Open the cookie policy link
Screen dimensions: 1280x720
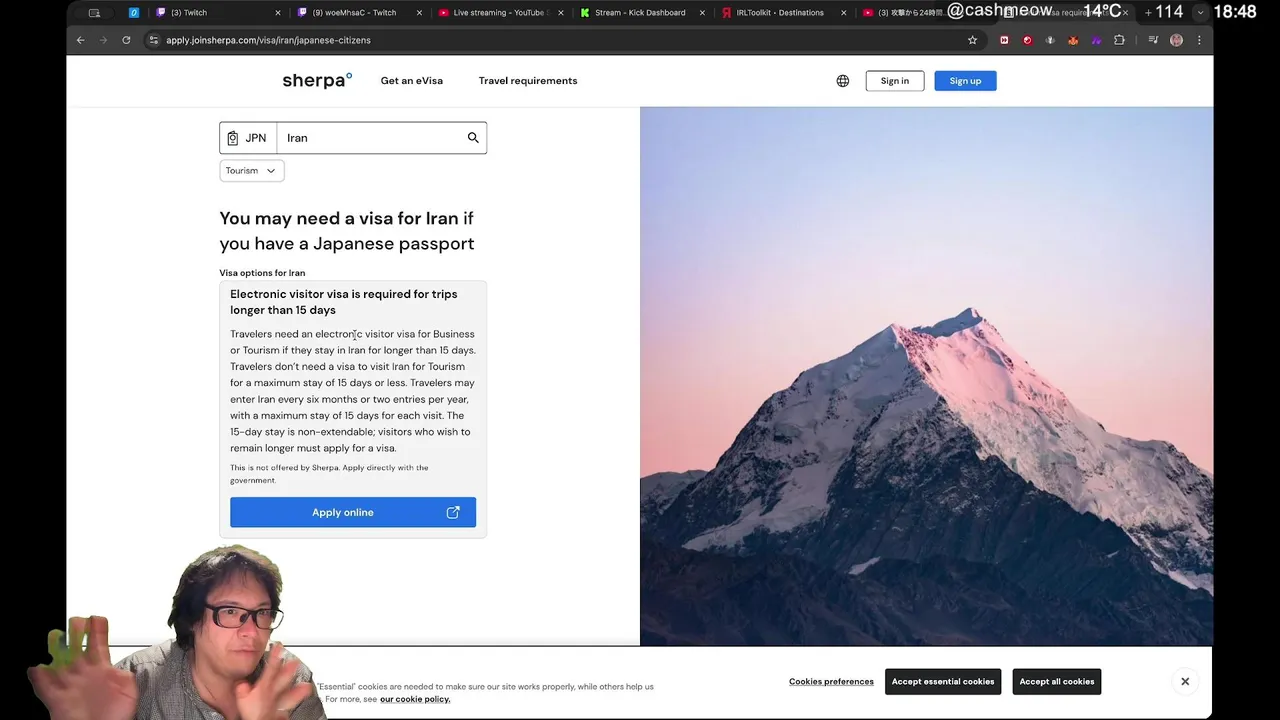coord(415,699)
